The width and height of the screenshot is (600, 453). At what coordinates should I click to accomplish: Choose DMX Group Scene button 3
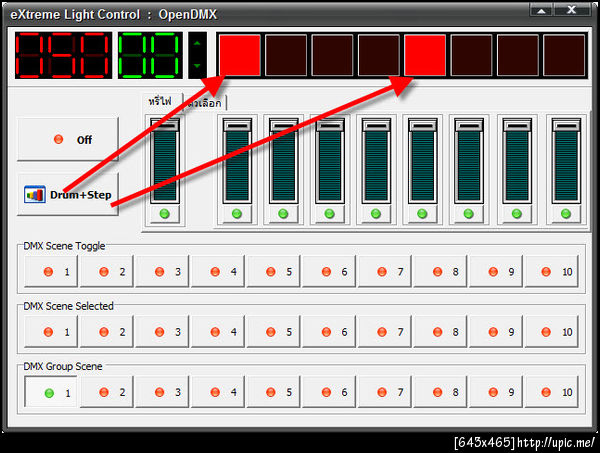162,392
